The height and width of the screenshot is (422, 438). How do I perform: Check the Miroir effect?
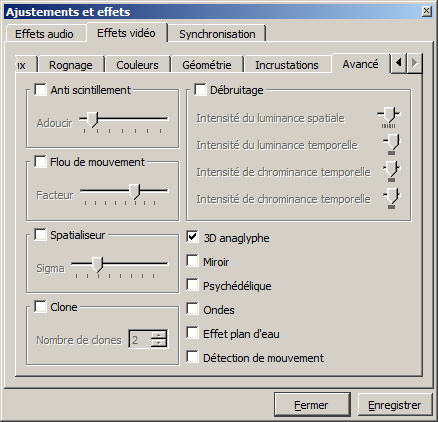(192, 261)
